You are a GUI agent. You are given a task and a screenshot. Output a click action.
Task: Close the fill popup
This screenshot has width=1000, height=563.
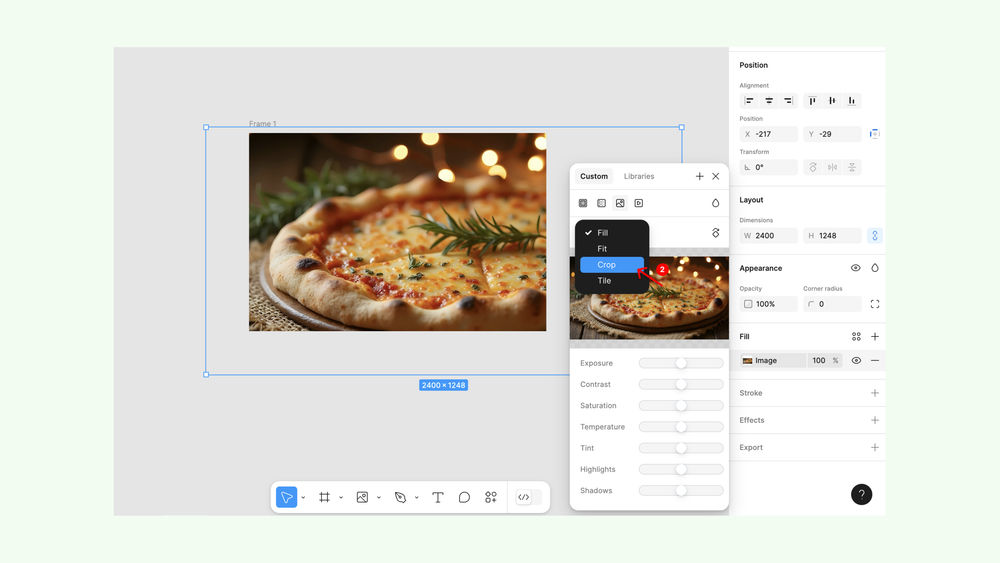coord(716,177)
